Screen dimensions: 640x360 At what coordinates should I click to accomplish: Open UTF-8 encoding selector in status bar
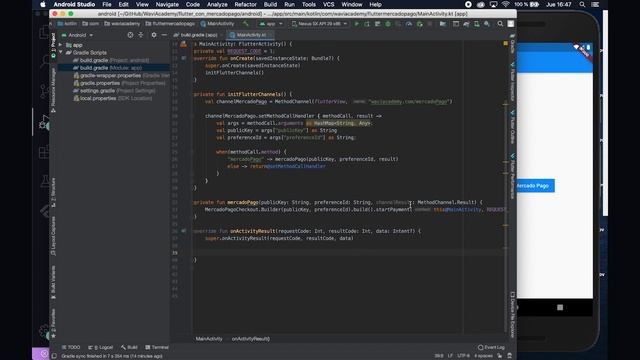click(463, 356)
